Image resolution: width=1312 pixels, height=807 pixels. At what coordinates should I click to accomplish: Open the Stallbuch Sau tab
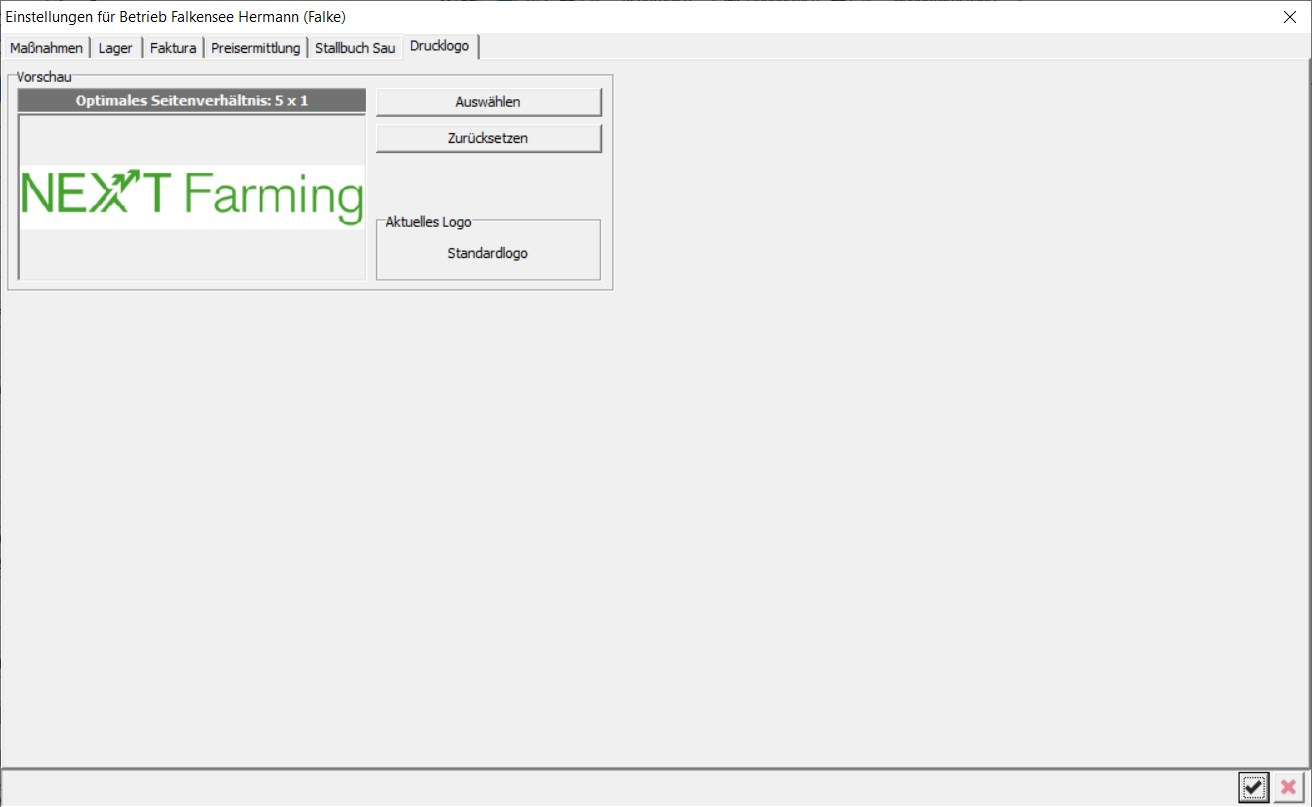click(x=355, y=48)
